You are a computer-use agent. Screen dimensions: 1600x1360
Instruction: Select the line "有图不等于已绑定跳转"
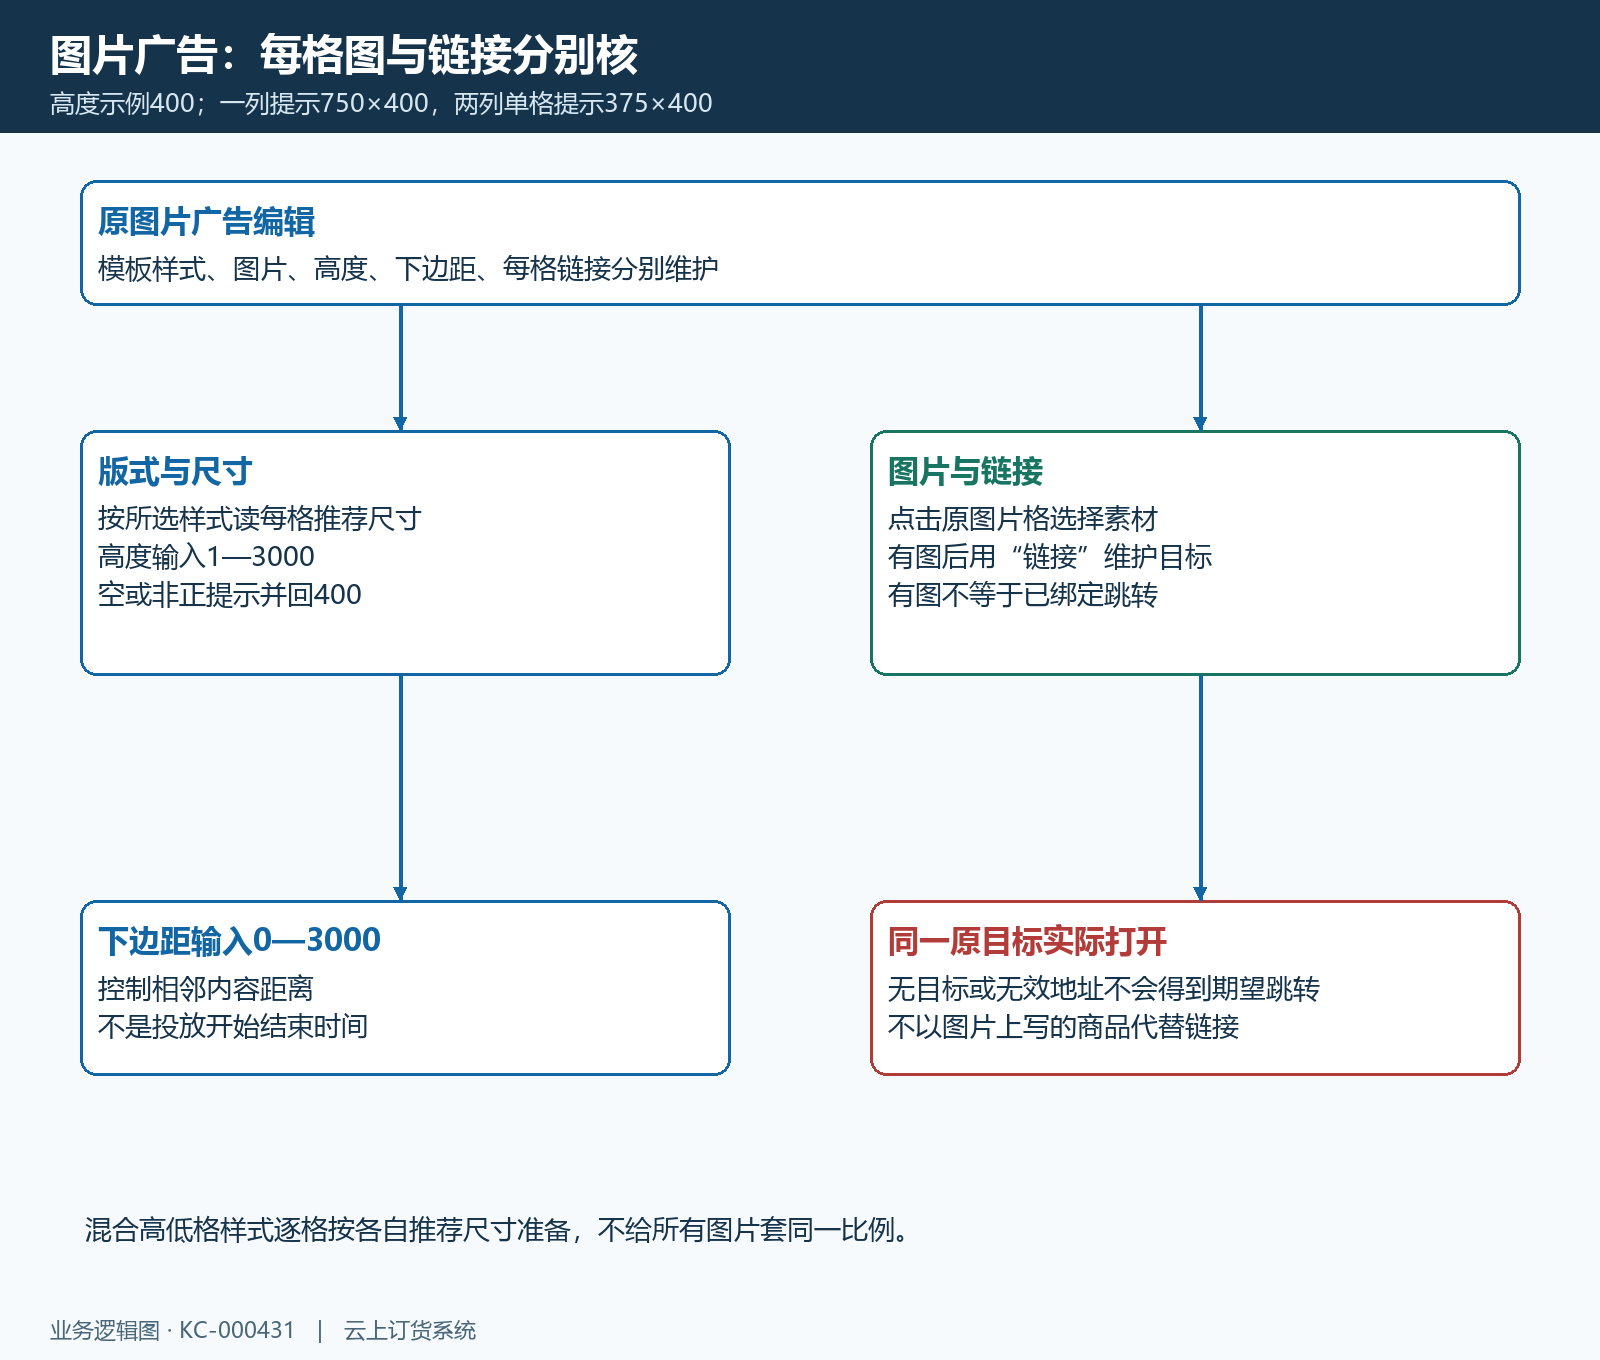pyautogui.click(x=1023, y=594)
